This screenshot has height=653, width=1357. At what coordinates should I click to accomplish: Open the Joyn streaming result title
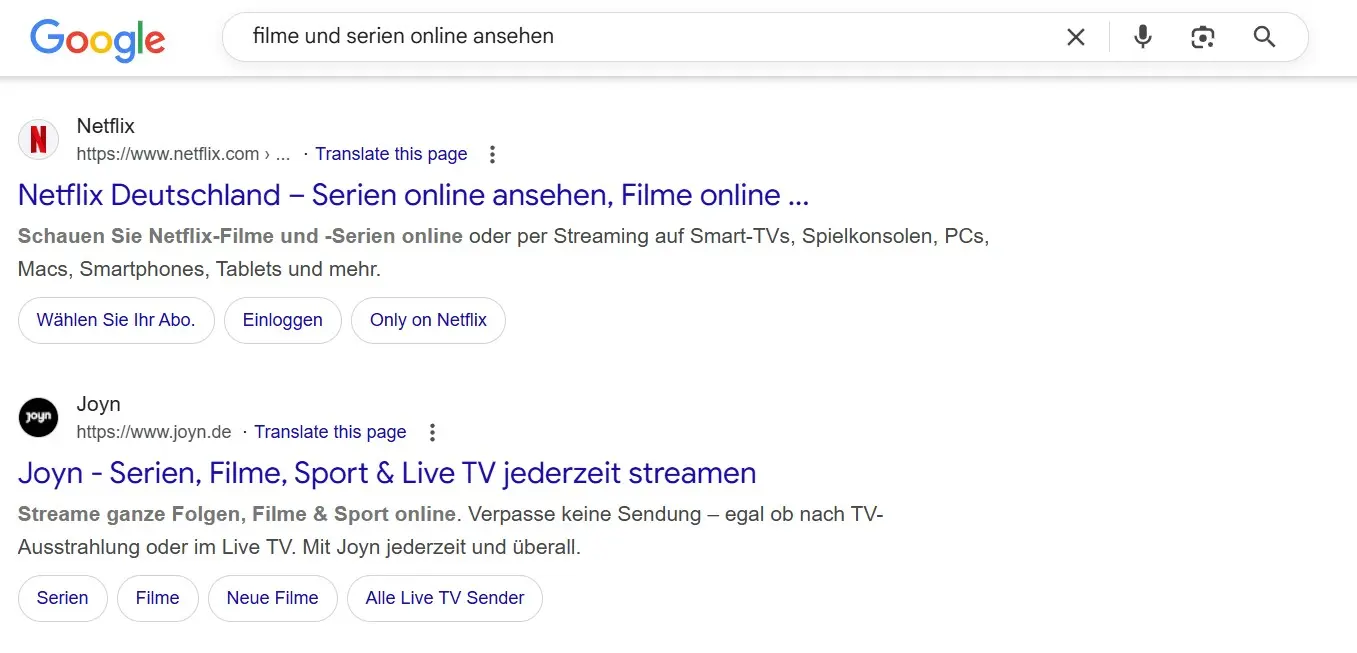point(387,472)
